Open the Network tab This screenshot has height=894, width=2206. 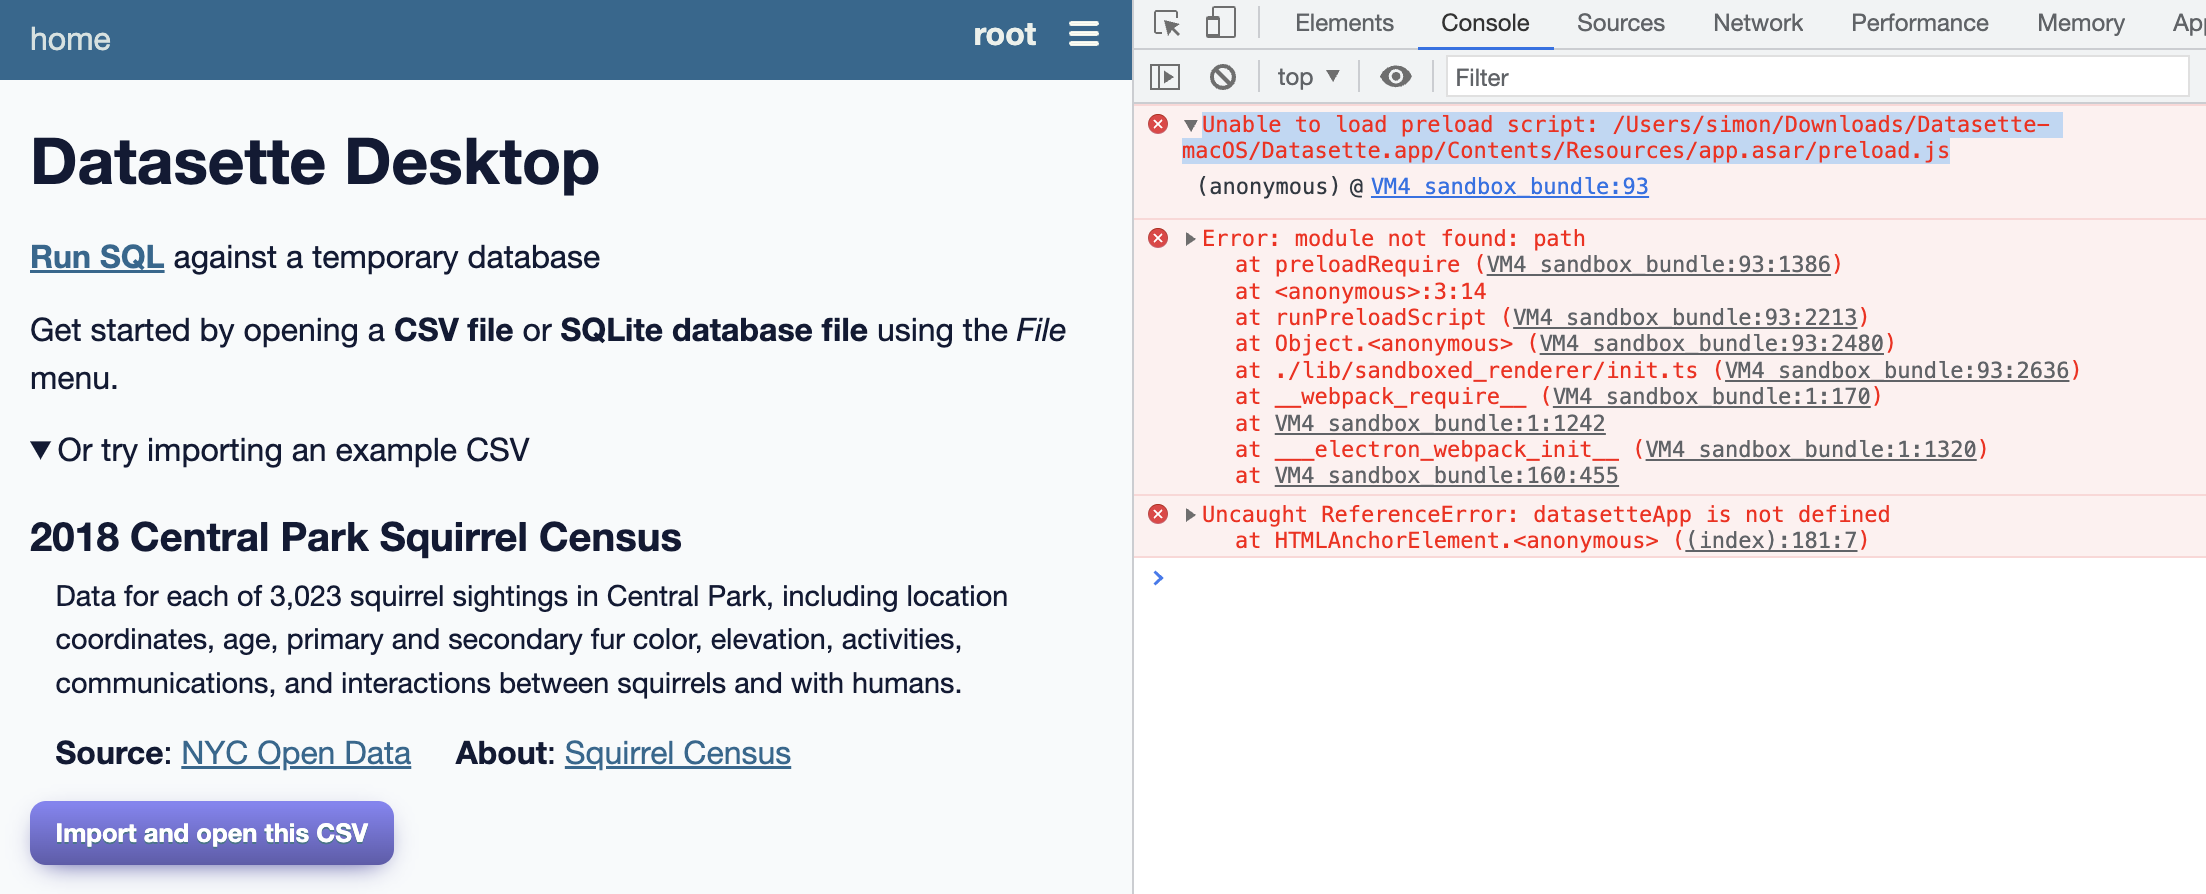click(1757, 23)
